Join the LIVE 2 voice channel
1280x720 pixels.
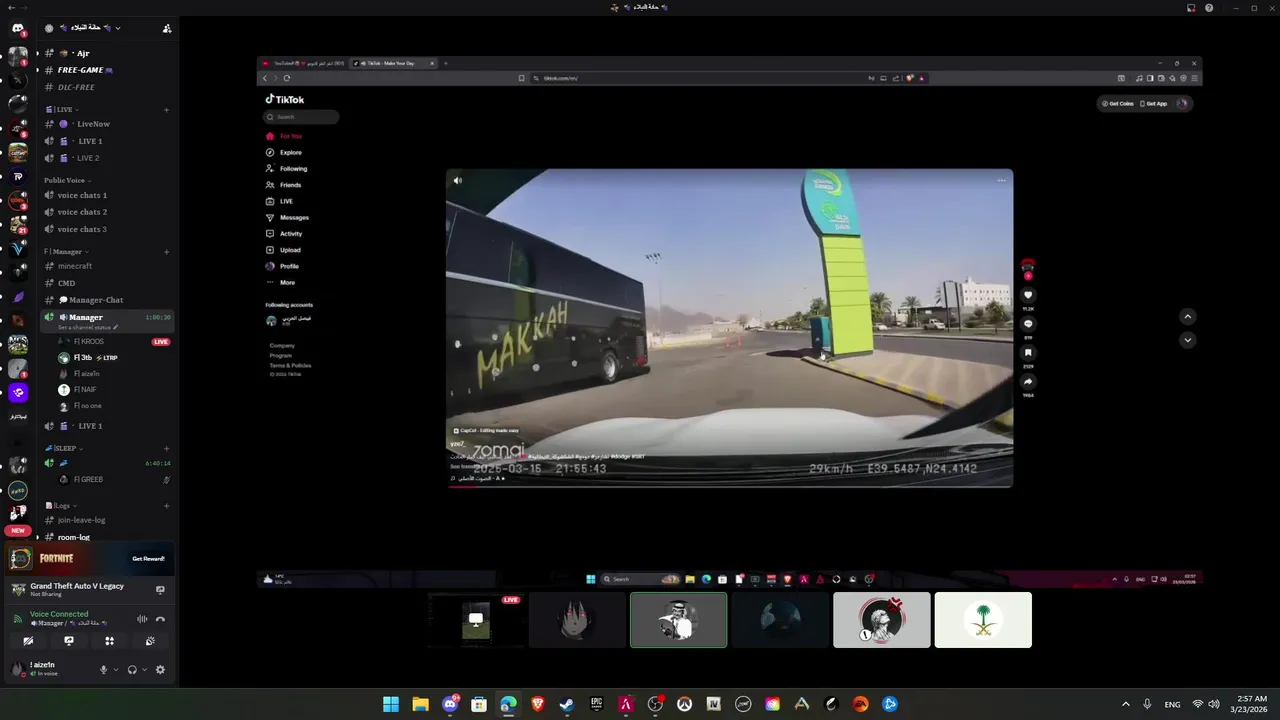click(105, 158)
